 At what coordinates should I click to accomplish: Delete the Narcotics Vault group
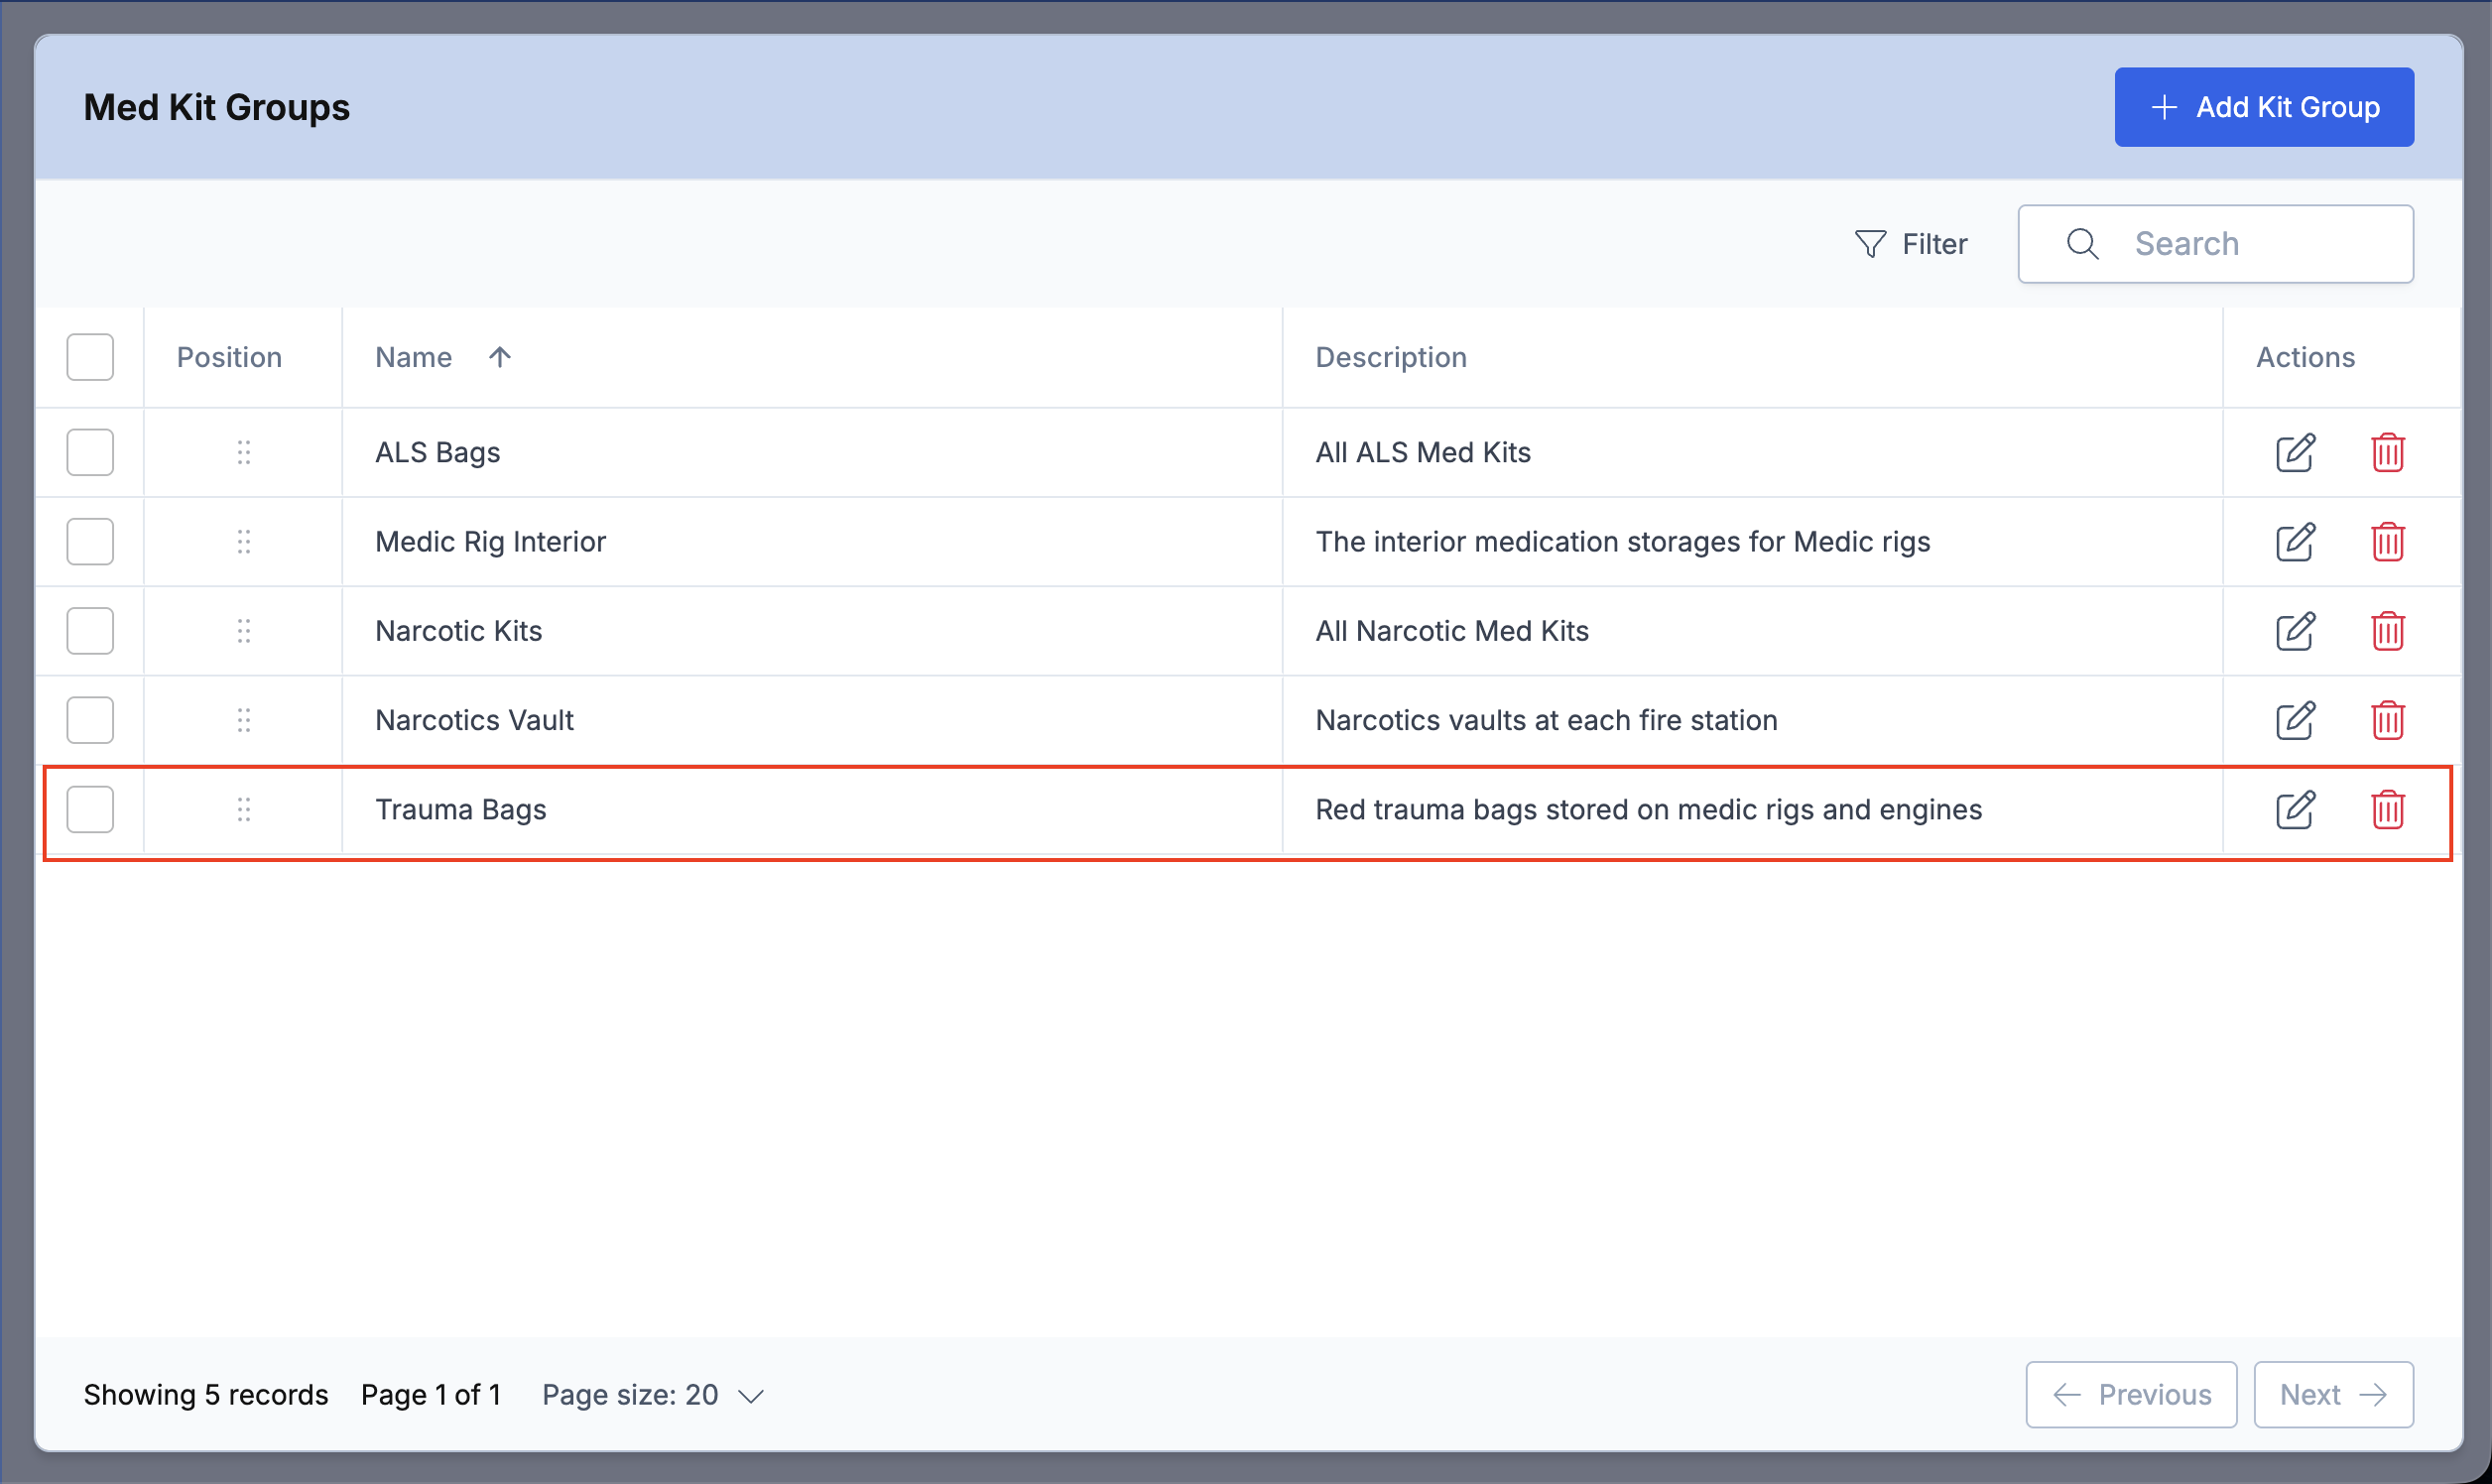pyautogui.click(x=2388, y=719)
